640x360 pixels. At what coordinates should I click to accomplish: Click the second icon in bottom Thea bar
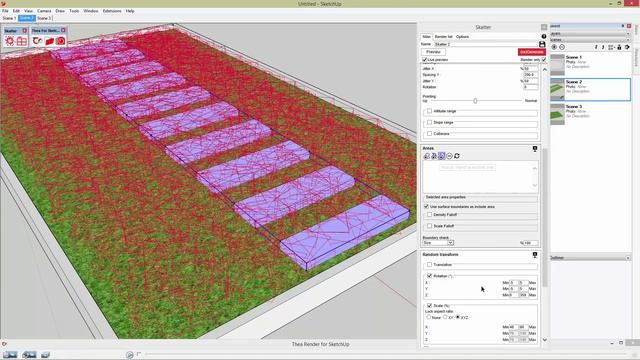pyautogui.click(x=29, y=355)
